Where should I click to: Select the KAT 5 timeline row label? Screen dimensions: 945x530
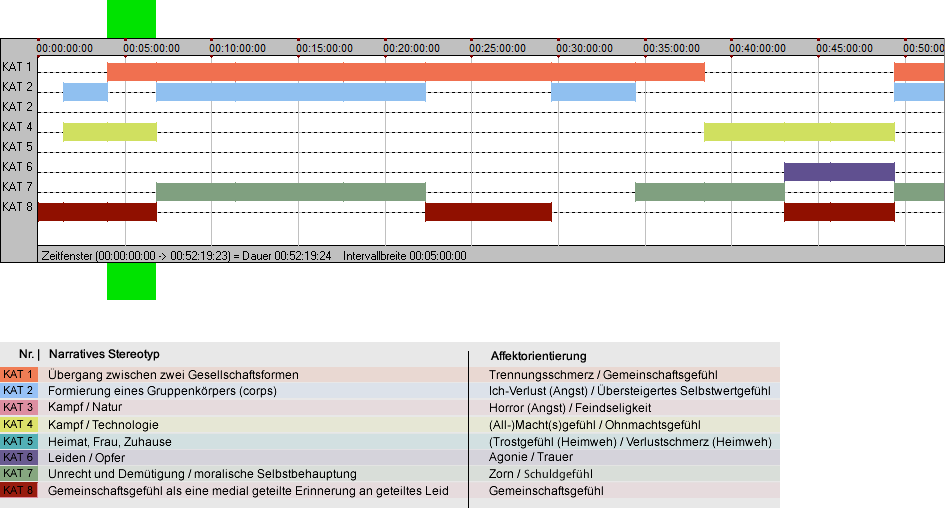17,147
